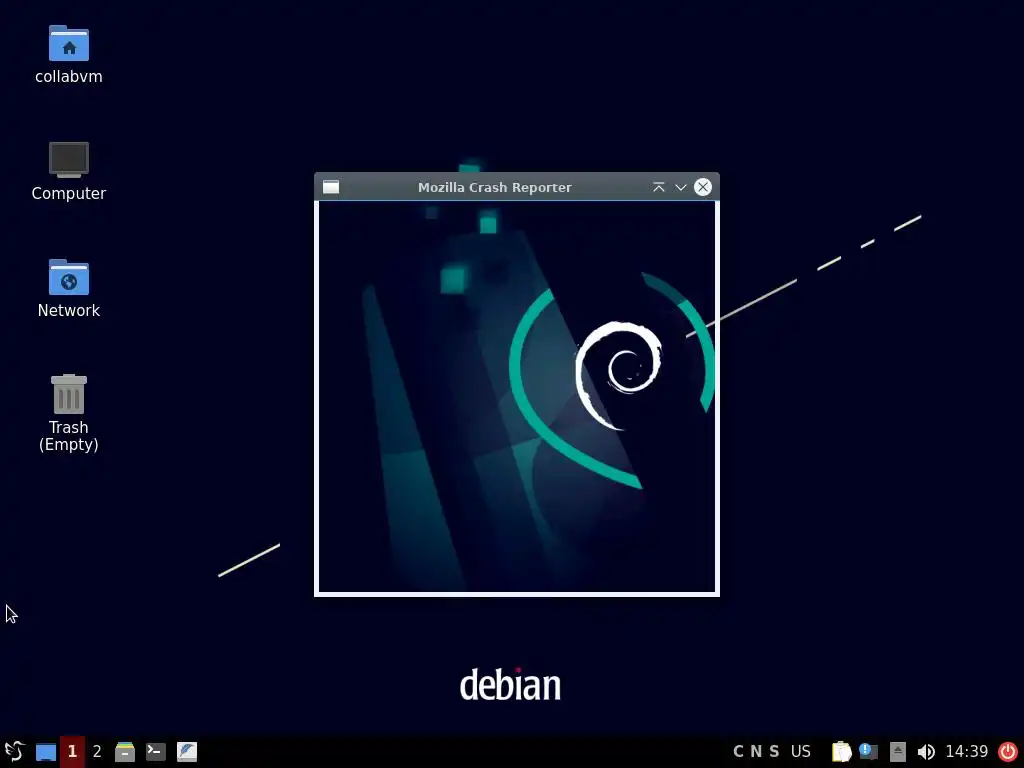Click the 14:39 clock in the panel
1024x768 pixels.
967,751
